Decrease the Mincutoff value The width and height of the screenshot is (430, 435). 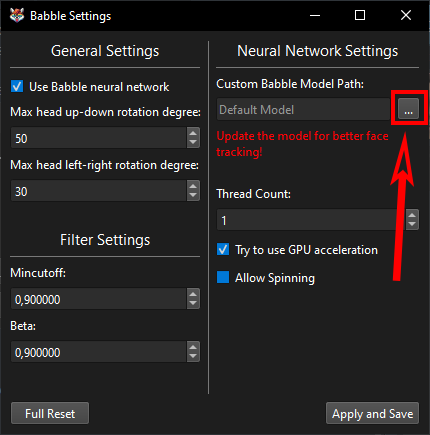193,303
